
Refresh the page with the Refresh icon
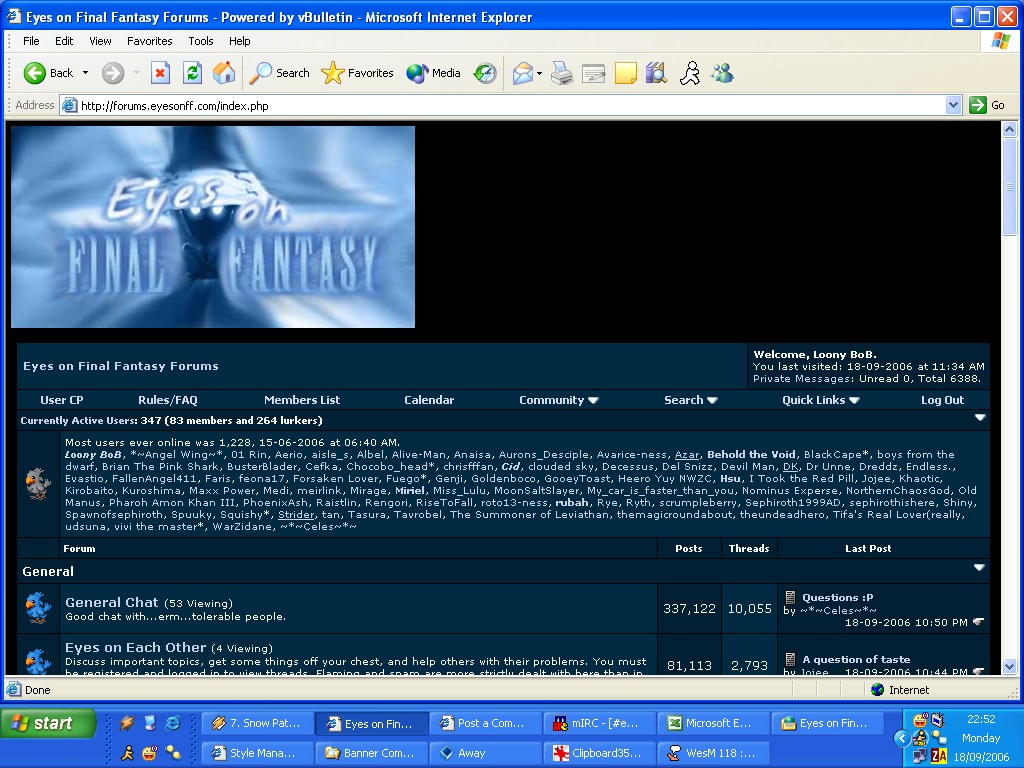192,73
